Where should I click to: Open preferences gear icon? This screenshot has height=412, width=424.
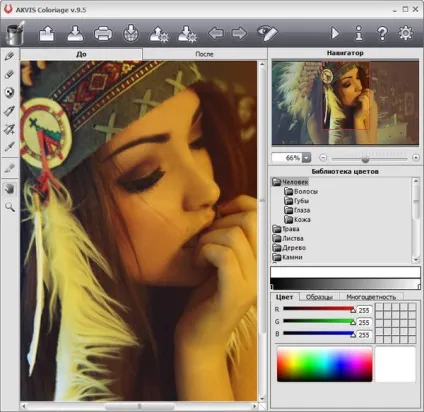click(x=406, y=33)
